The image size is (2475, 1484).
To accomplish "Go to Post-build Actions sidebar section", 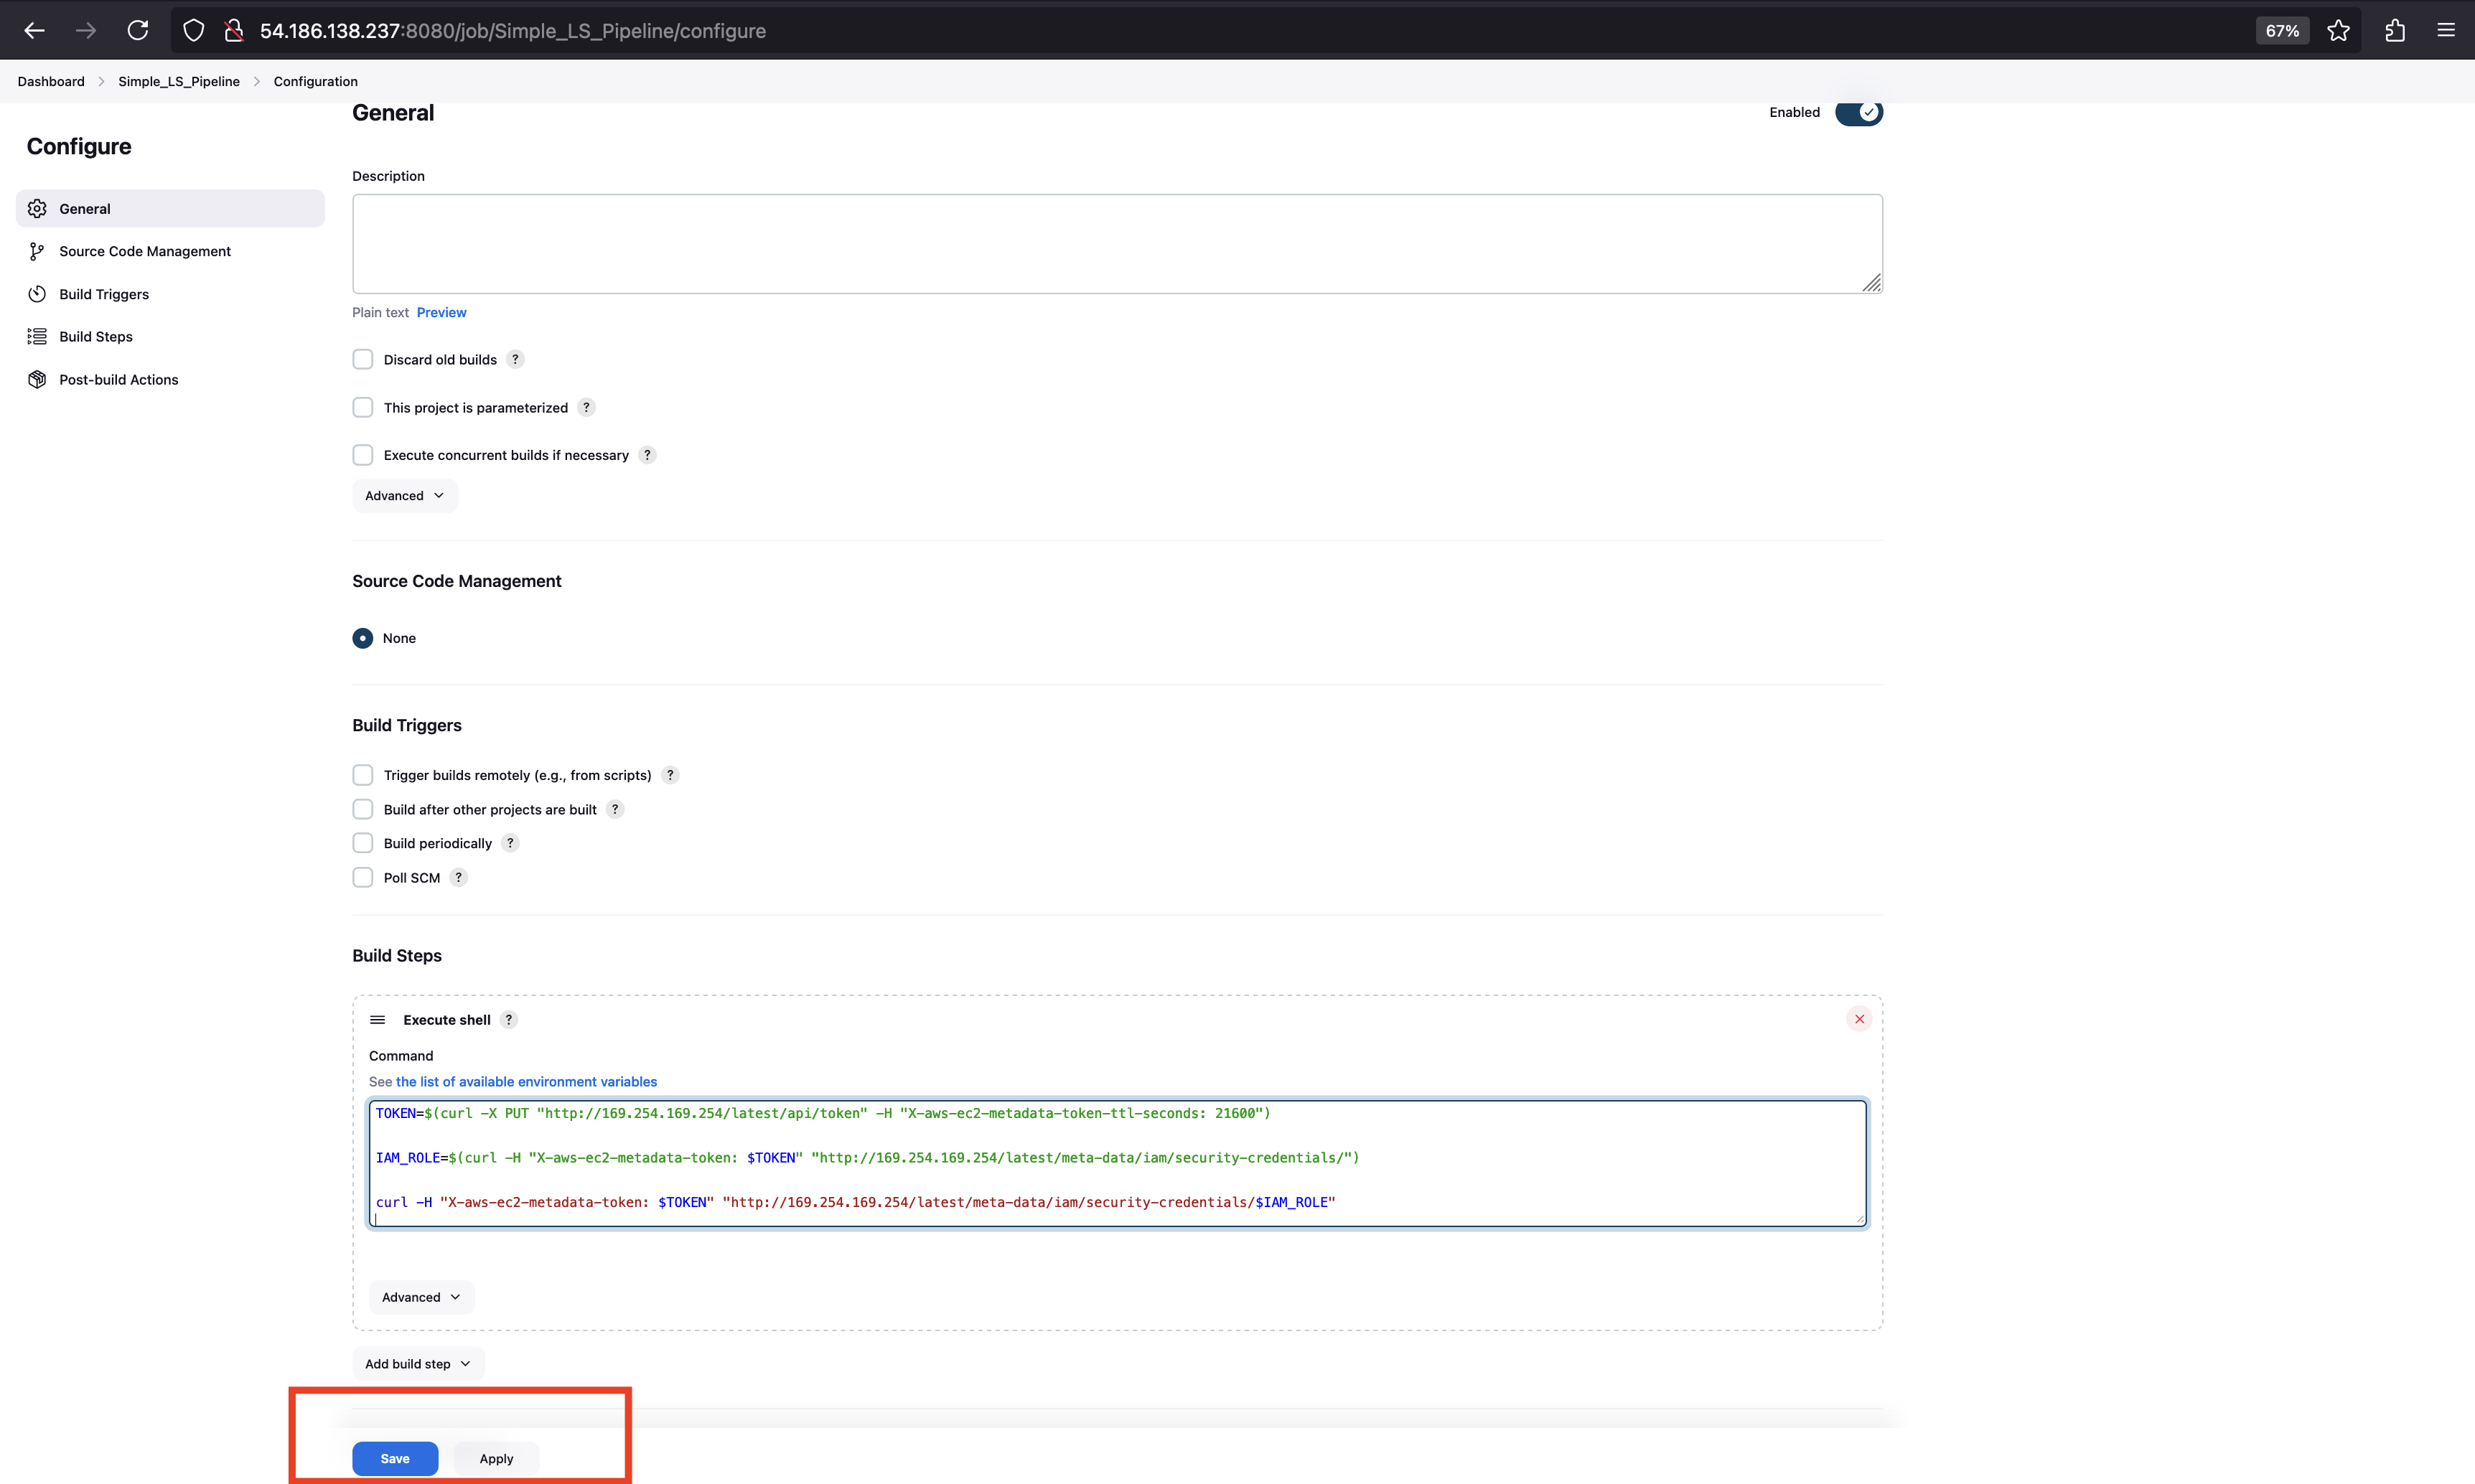I will (x=118, y=380).
